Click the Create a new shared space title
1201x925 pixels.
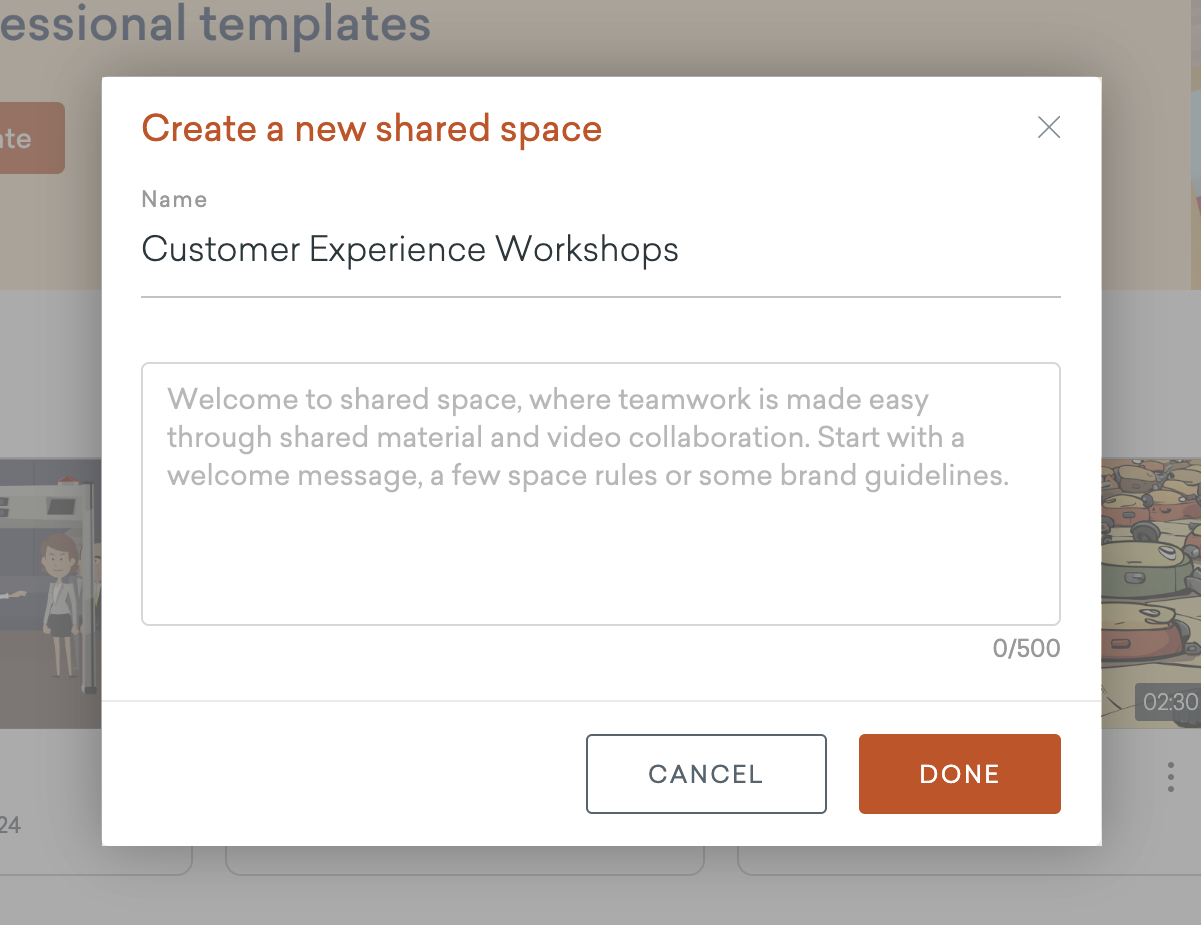pyautogui.click(x=372, y=128)
